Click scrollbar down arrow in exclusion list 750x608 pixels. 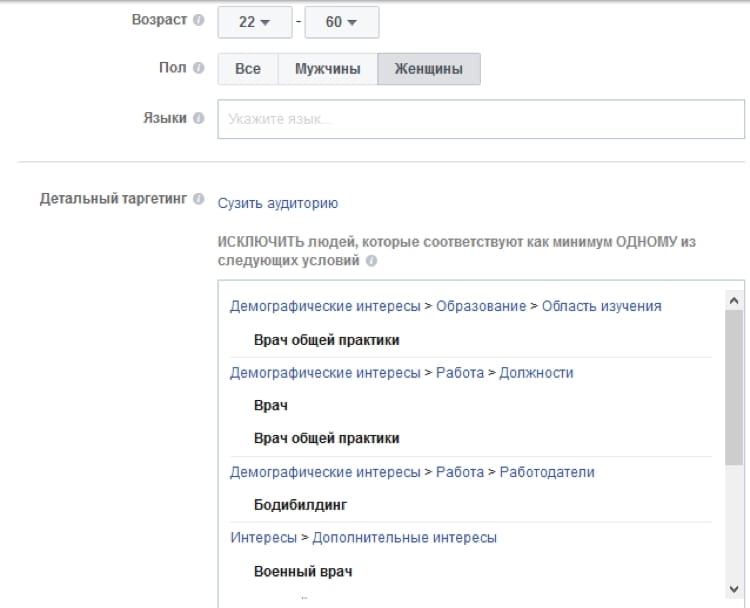tap(735, 590)
